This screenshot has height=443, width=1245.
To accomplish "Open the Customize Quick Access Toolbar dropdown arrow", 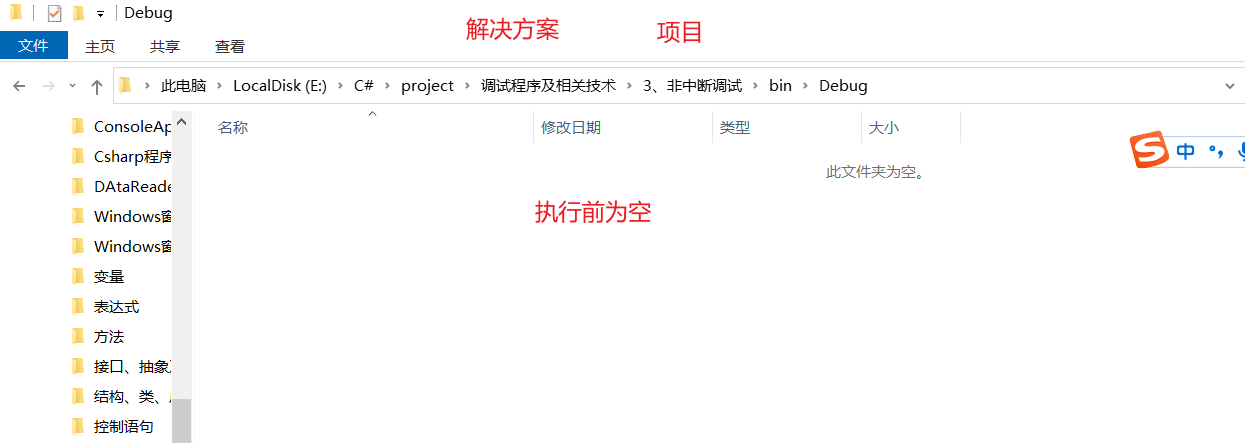I will (100, 14).
